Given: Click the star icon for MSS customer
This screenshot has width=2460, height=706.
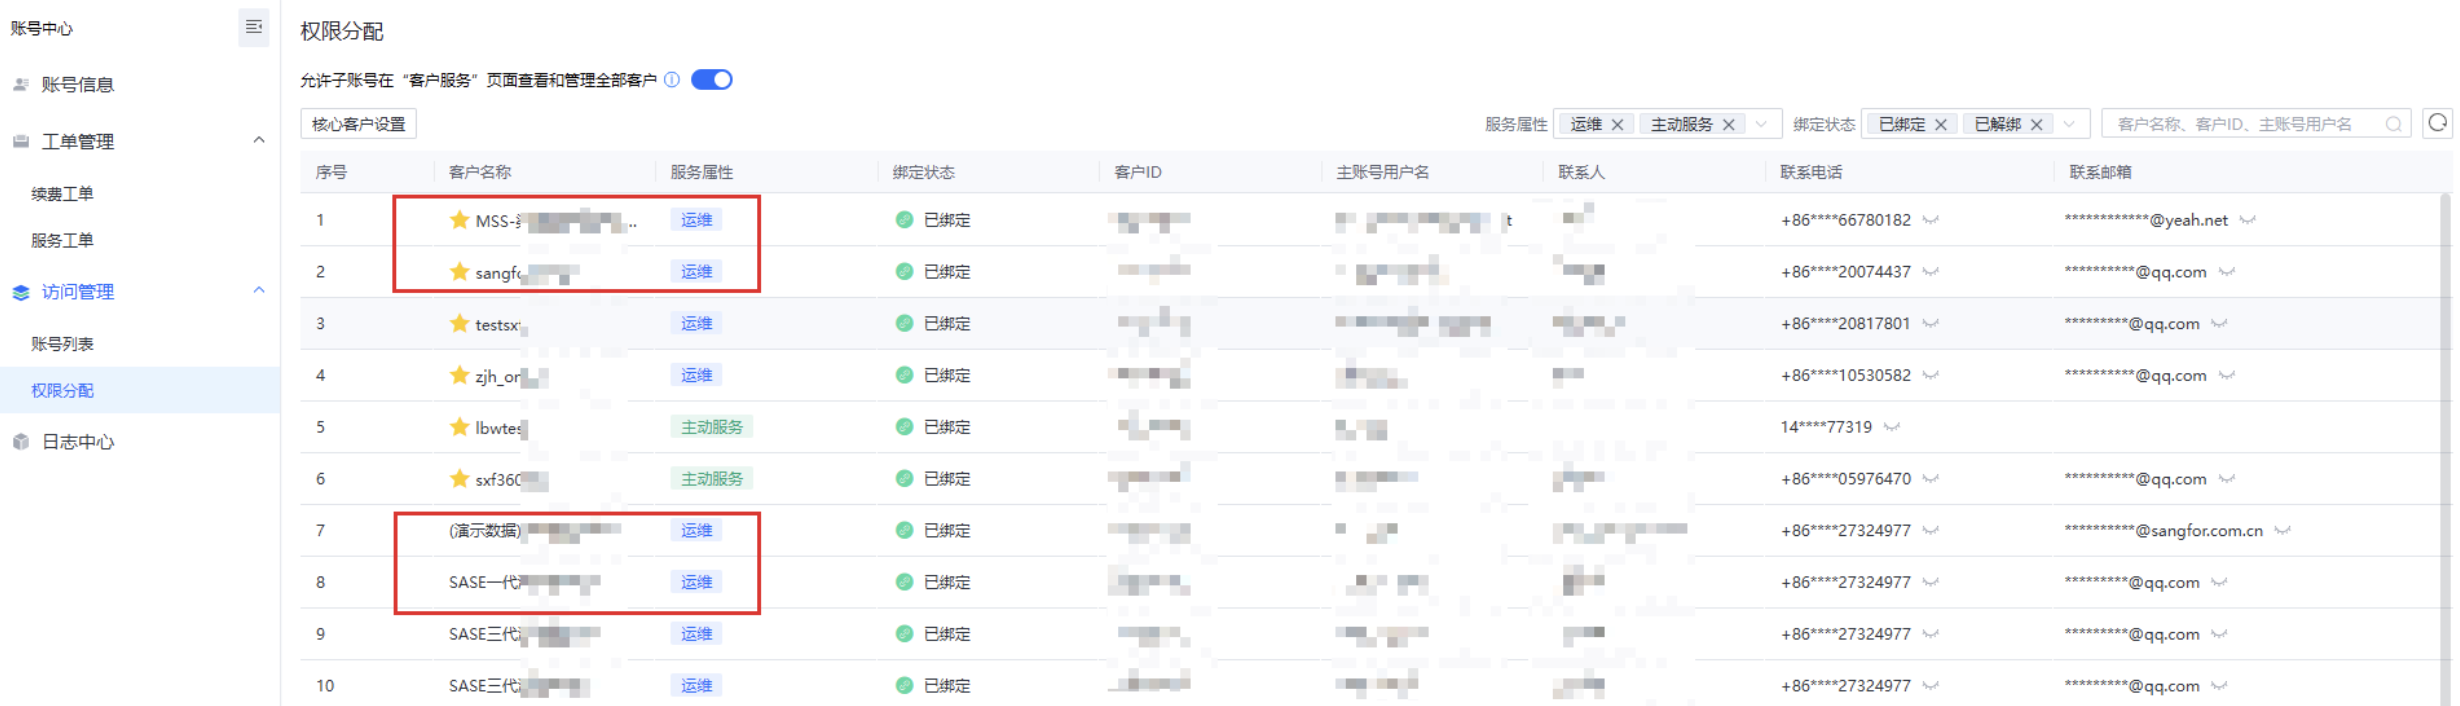Looking at the screenshot, I should point(459,220).
